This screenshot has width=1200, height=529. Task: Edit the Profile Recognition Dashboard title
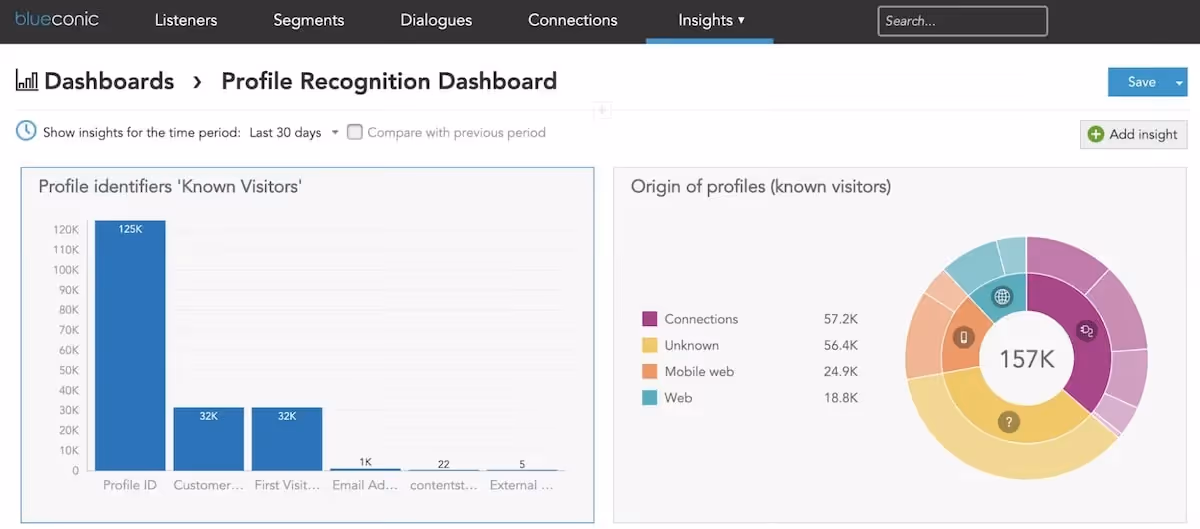pyautogui.click(x=389, y=81)
